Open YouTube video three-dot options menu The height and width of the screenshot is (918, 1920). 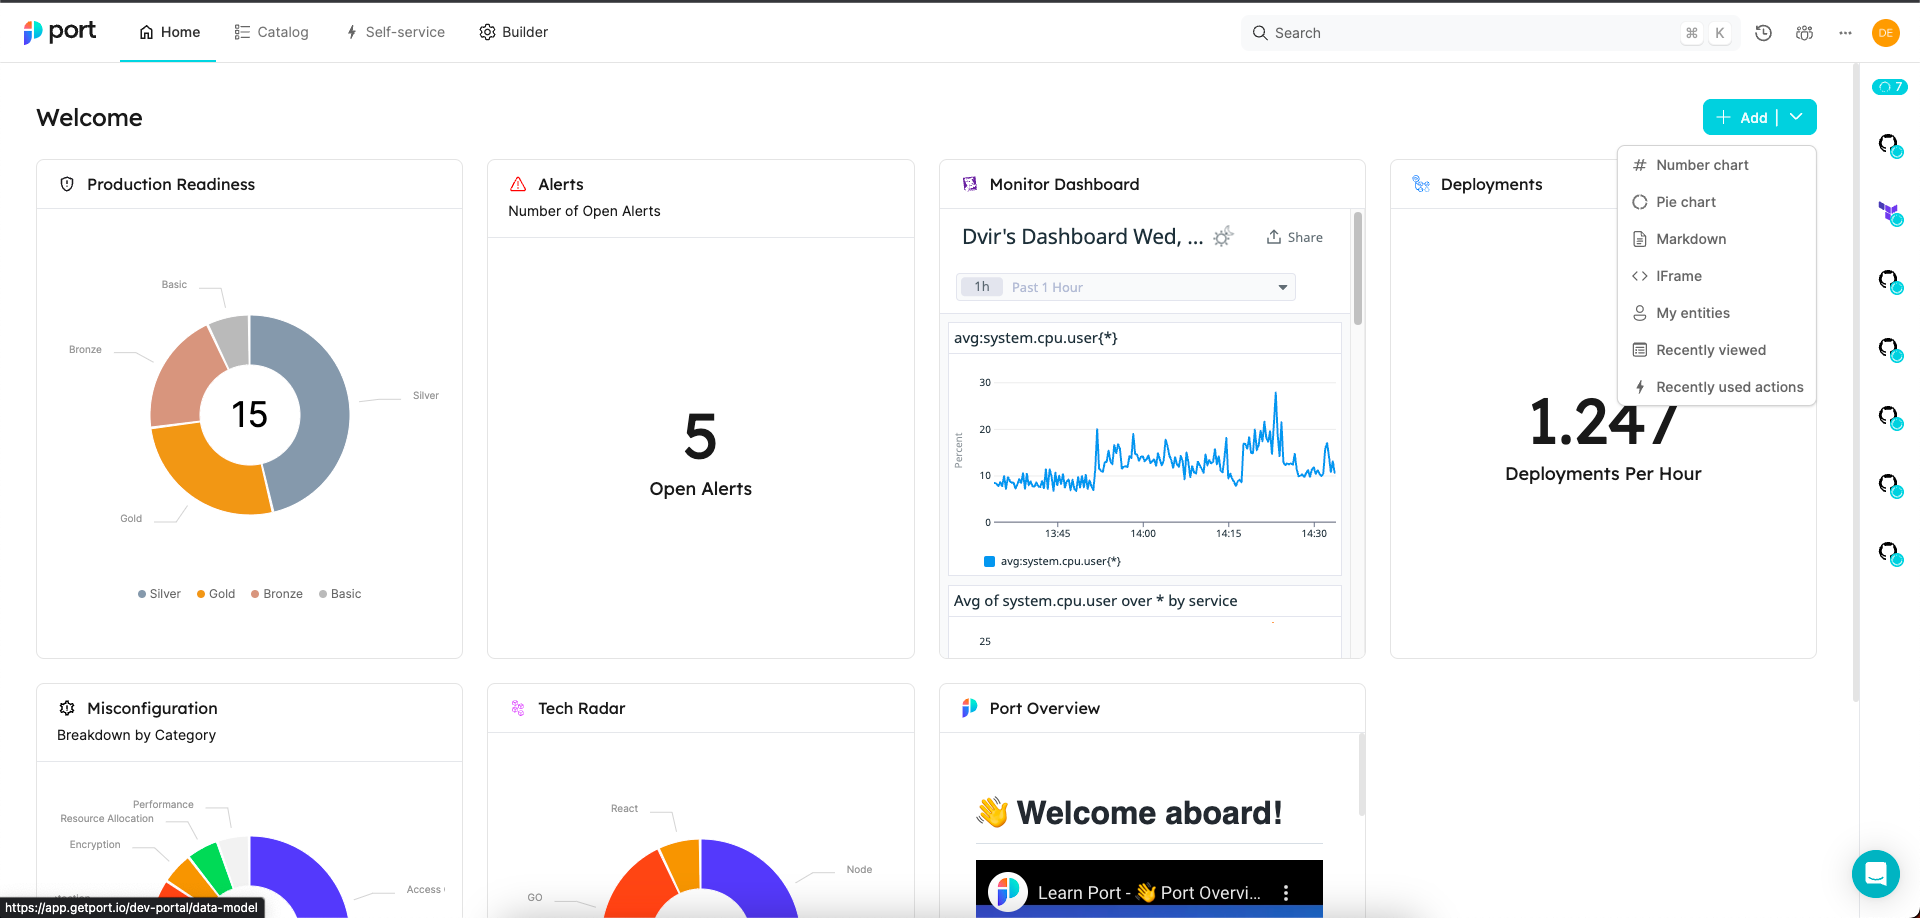coord(1286,893)
